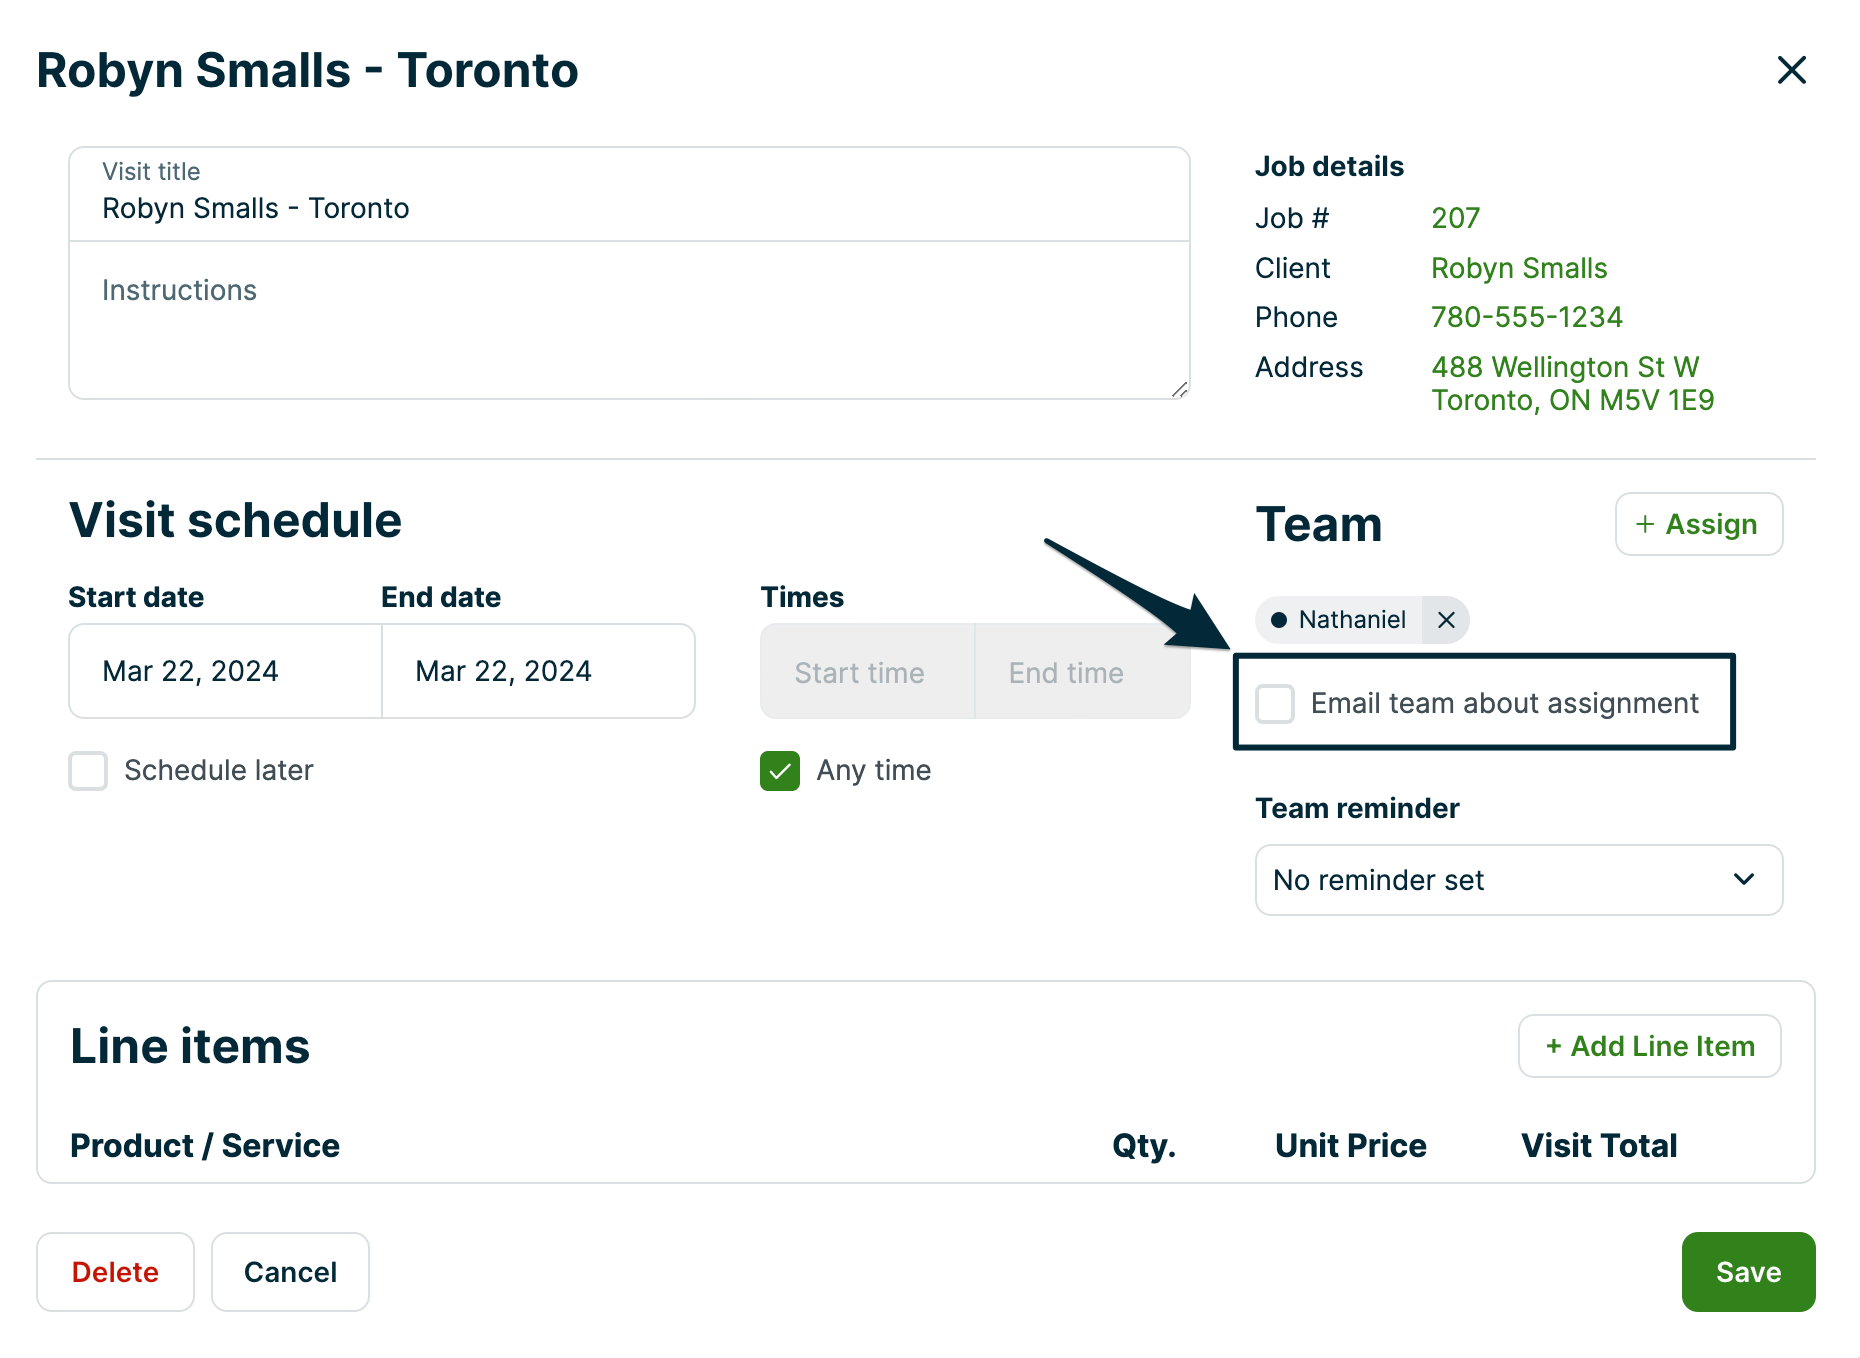Open client Robyn Smalls profile
This screenshot has height=1358, width=1860.
click(x=1518, y=267)
